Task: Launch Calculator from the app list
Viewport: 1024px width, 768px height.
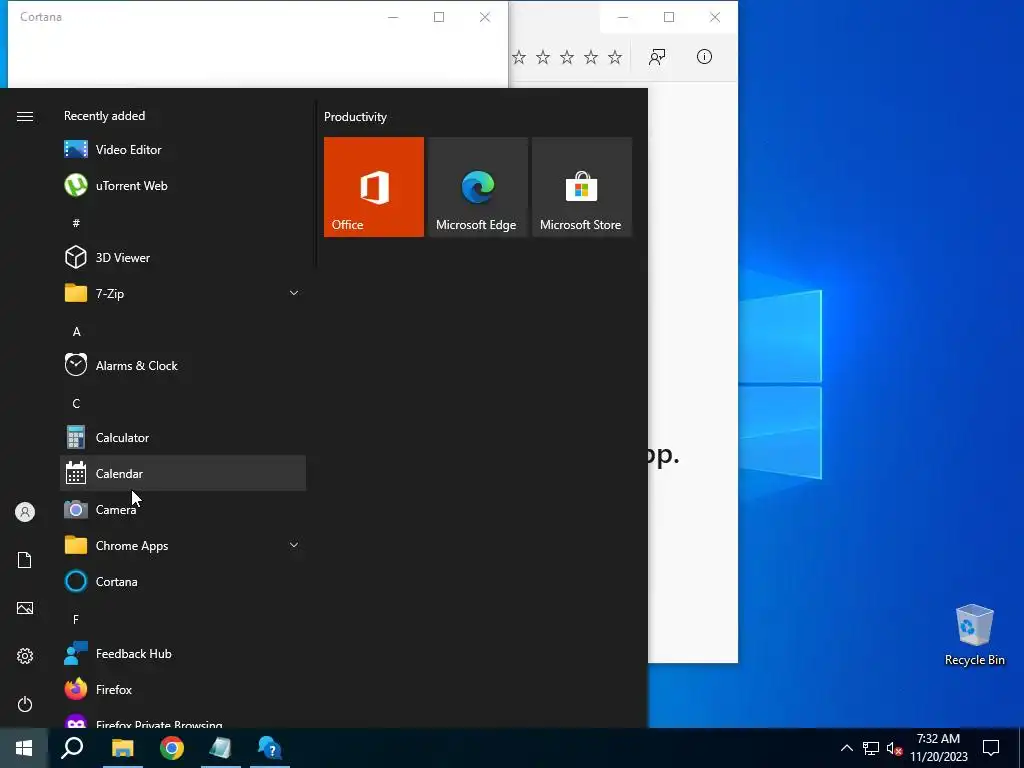Action: (x=183, y=438)
